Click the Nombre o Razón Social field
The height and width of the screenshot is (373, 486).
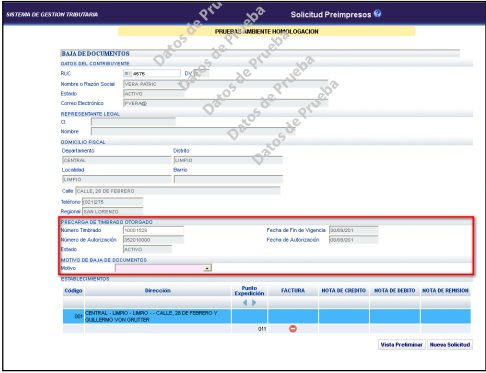click(225, 84)
